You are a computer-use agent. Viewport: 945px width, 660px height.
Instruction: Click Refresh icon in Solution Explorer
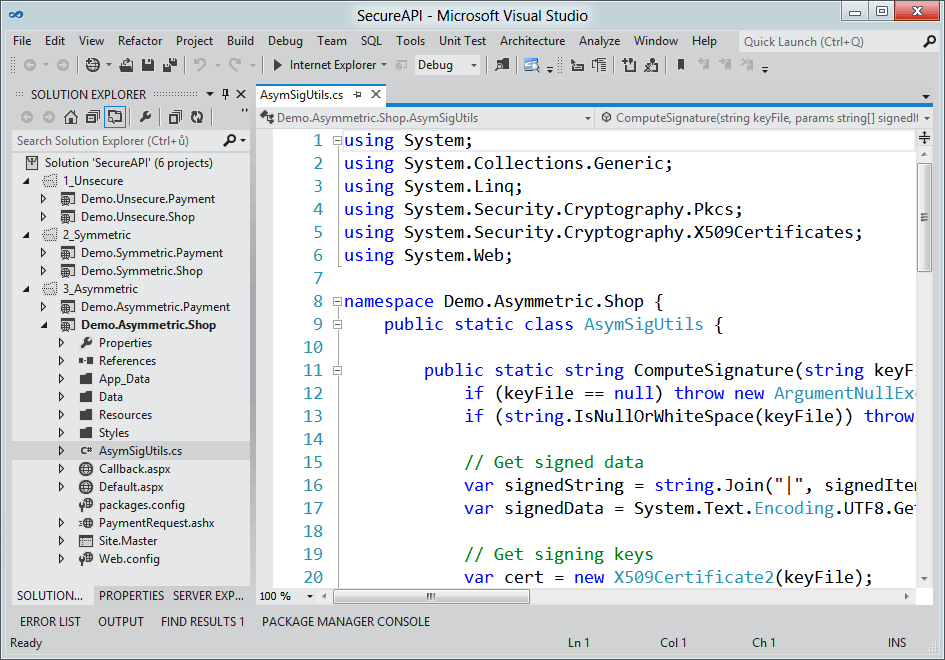(x=197, y=117)
